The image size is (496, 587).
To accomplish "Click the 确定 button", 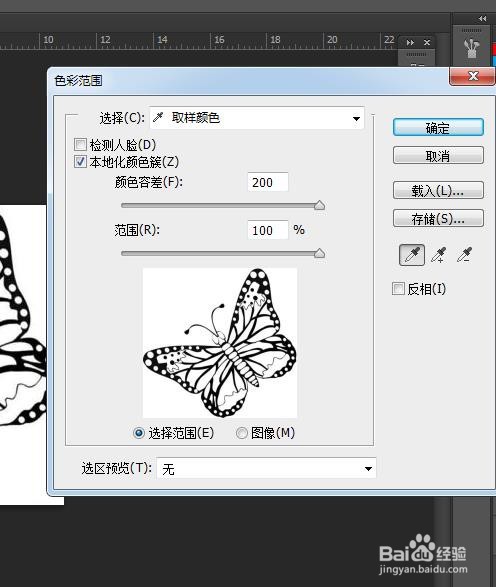I will click(x=438, y=128).
